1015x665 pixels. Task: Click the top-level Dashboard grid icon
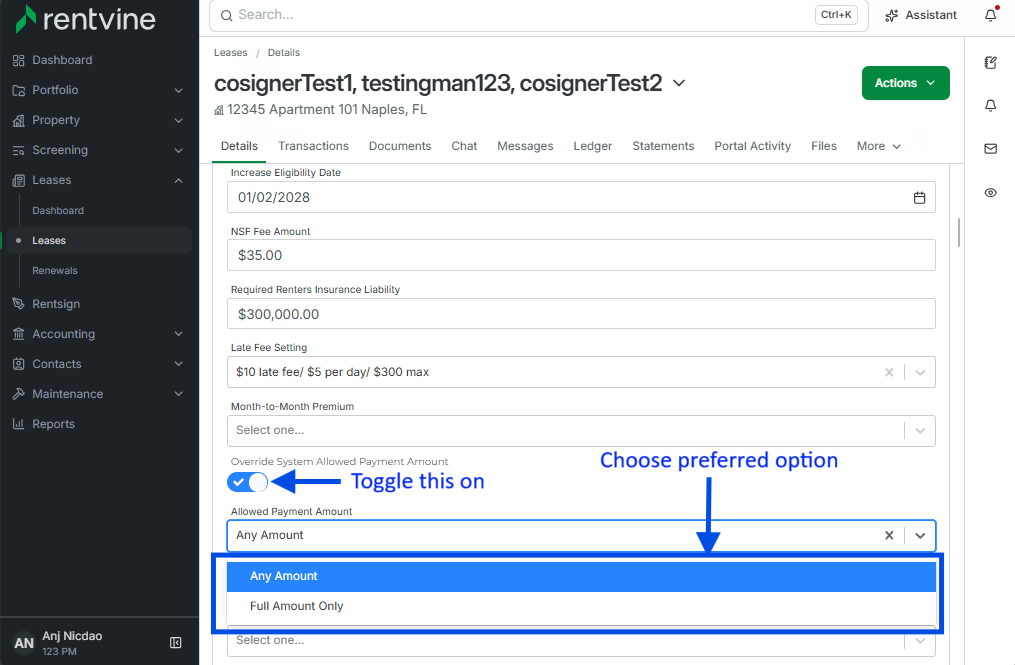(19, 60)
